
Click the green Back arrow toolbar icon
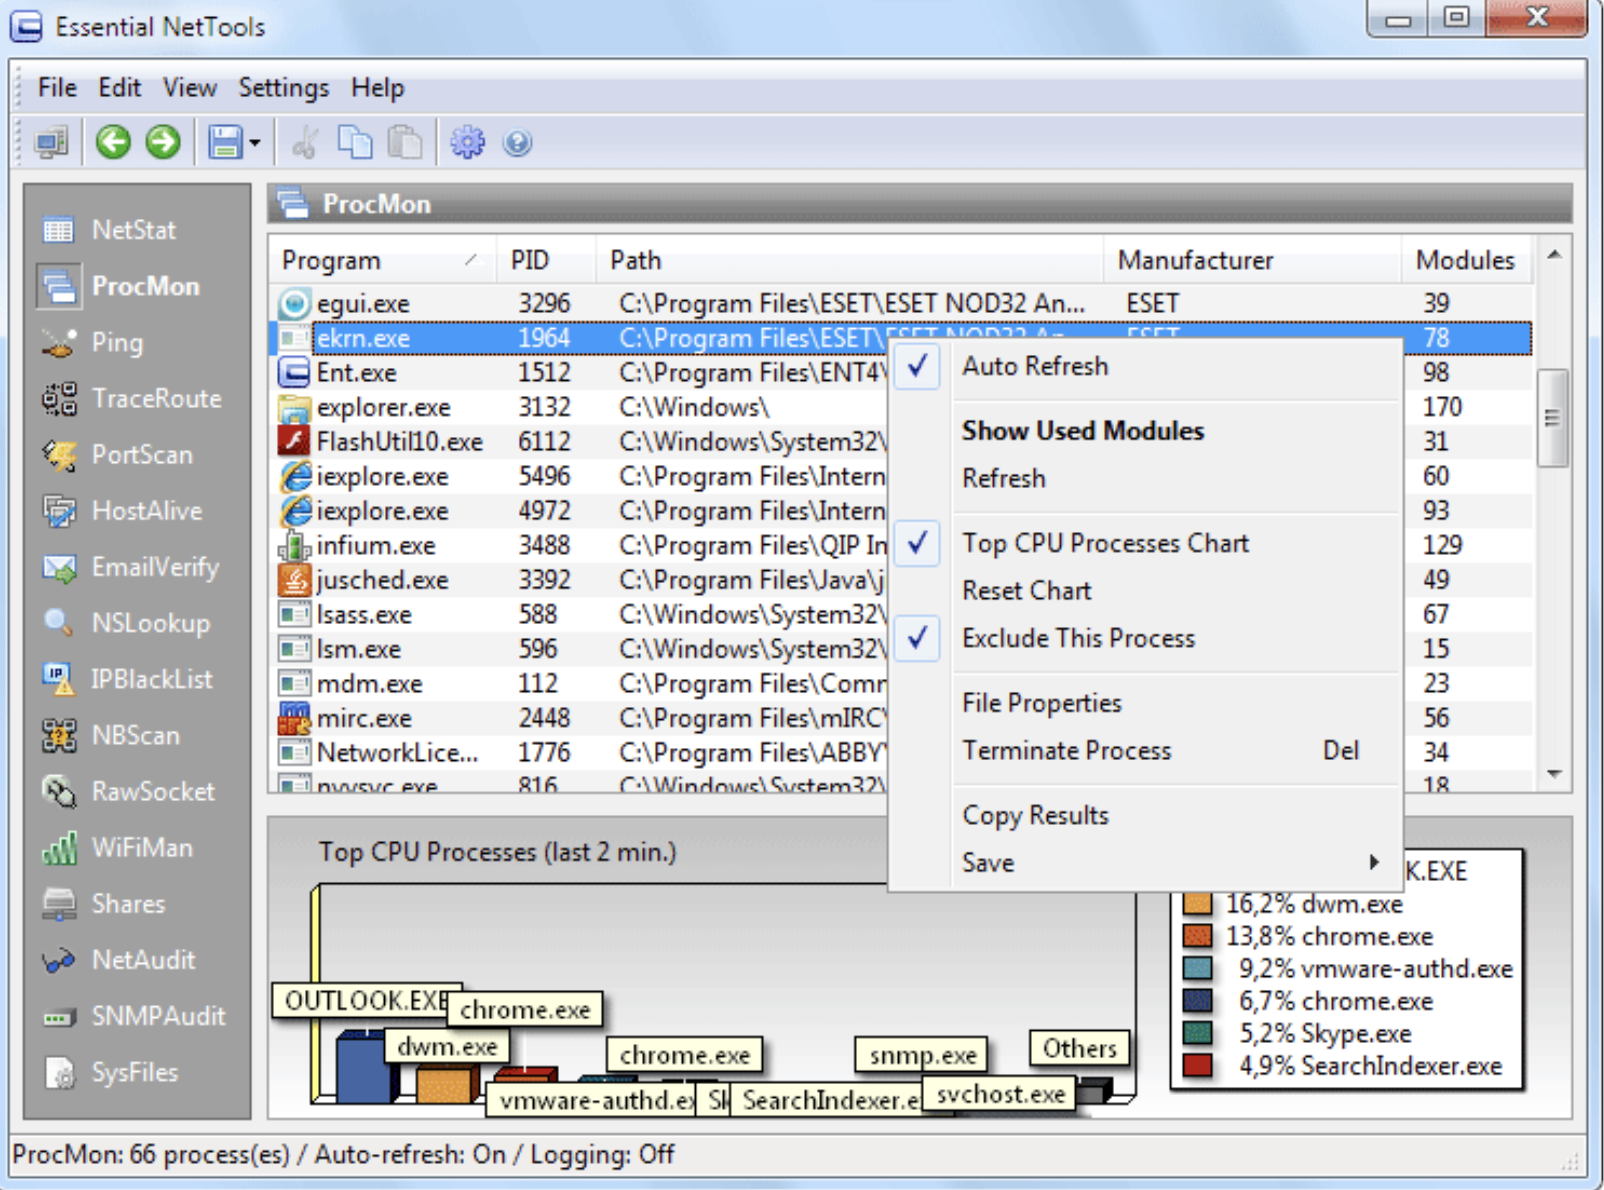tap(113, 142)
